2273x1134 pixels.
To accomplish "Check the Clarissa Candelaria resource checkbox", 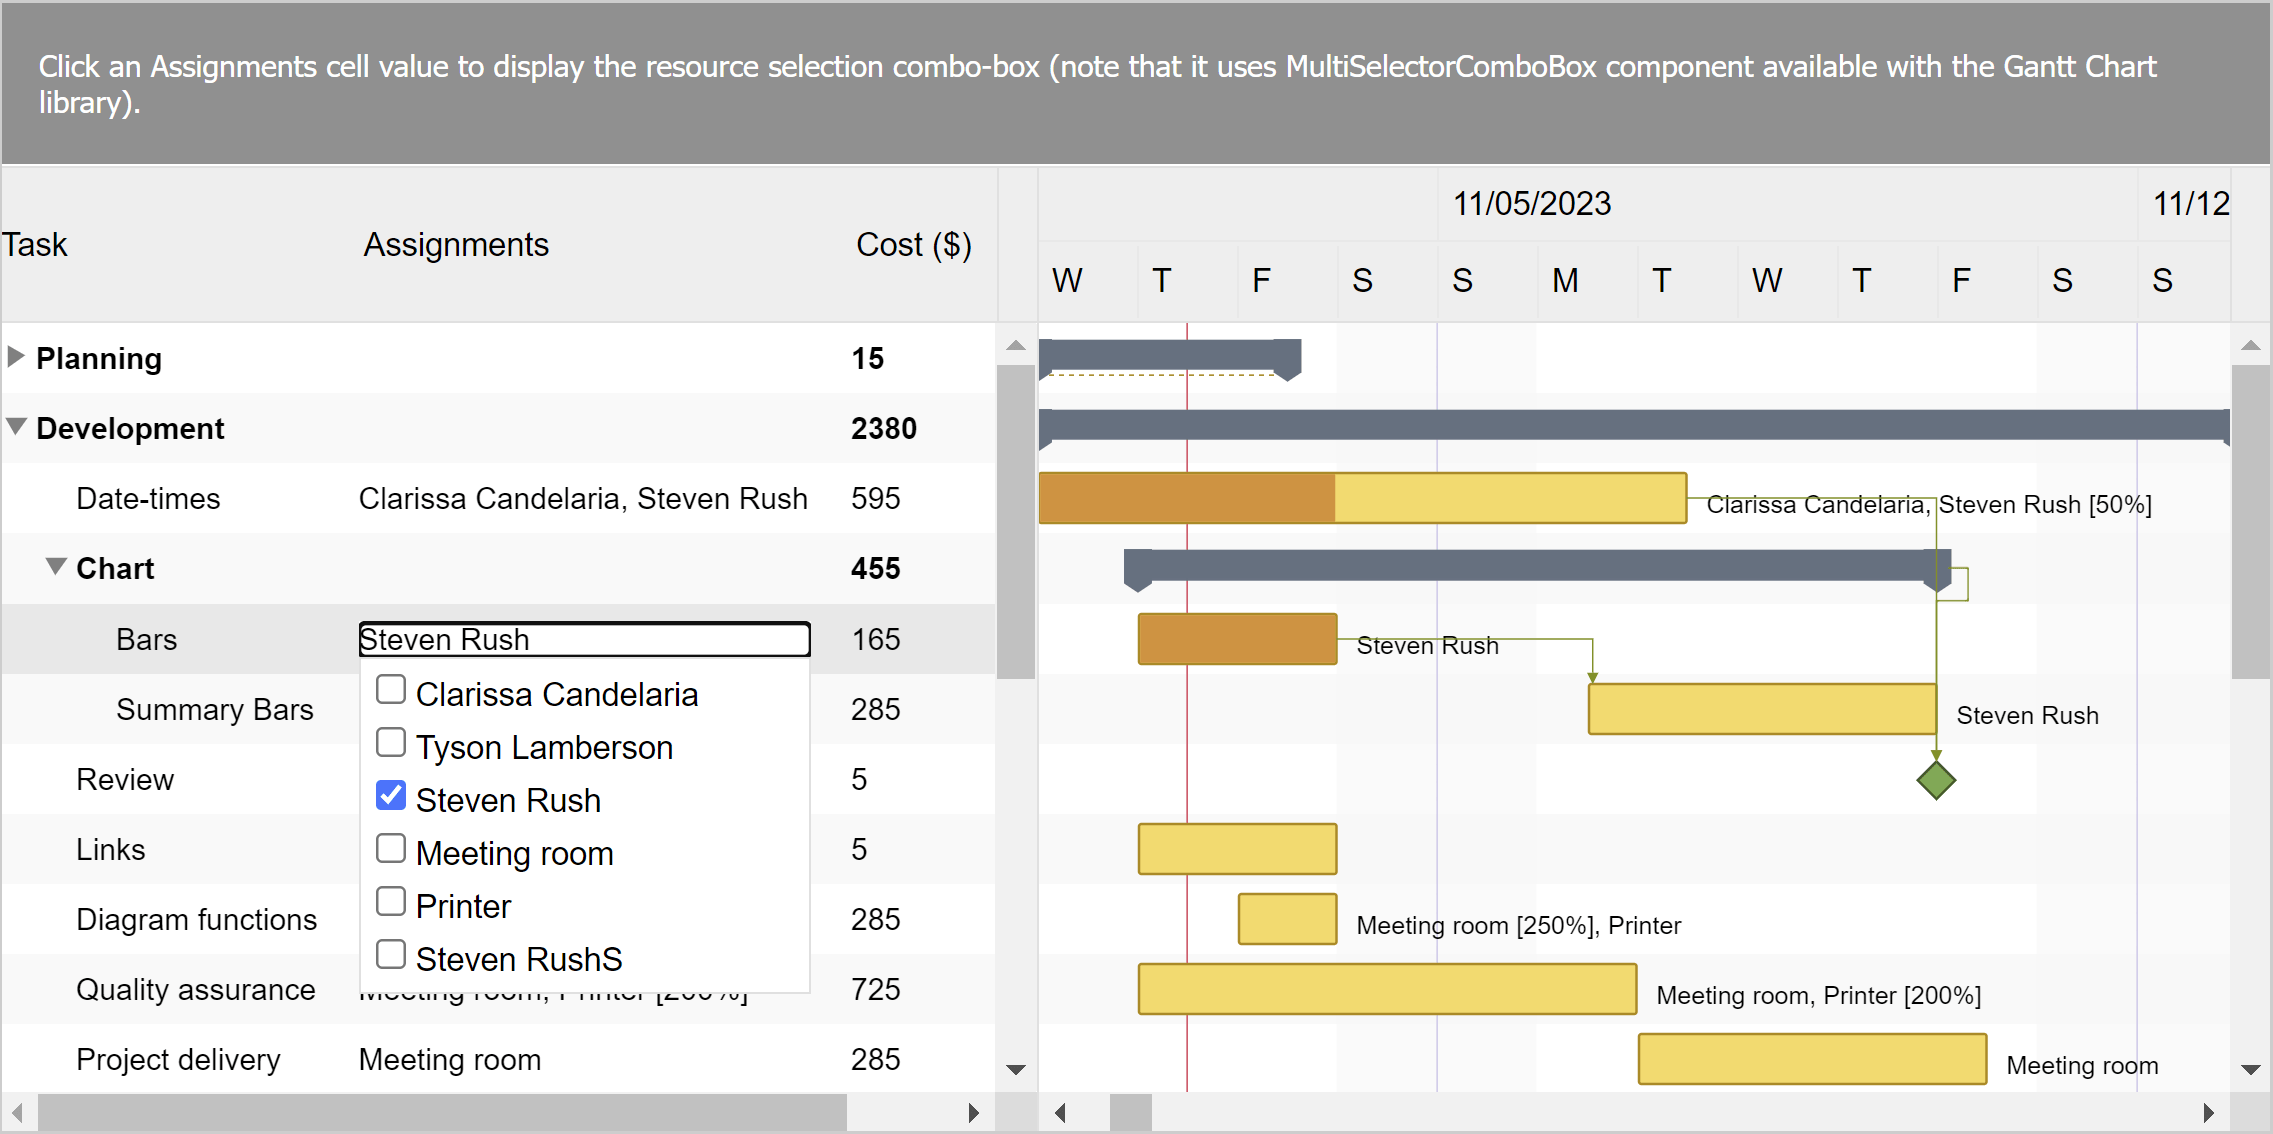I will point(390,689).
